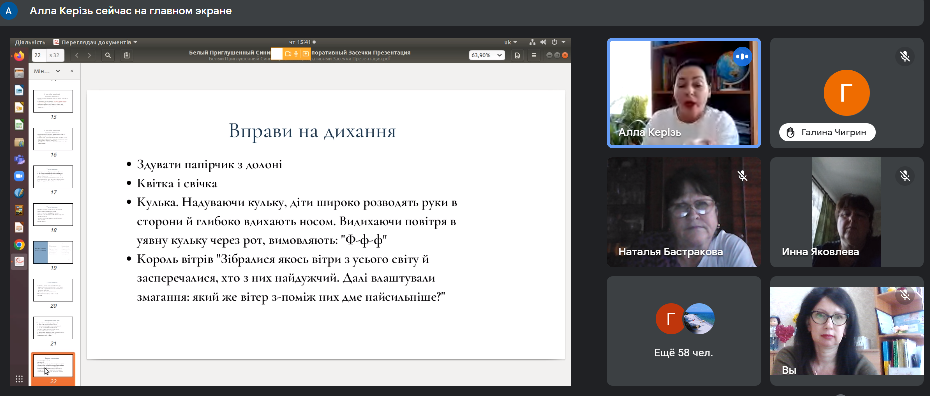Toggle the document viewer sidebar button
This screenshot has width=930, height=396.
pos(127,55)
